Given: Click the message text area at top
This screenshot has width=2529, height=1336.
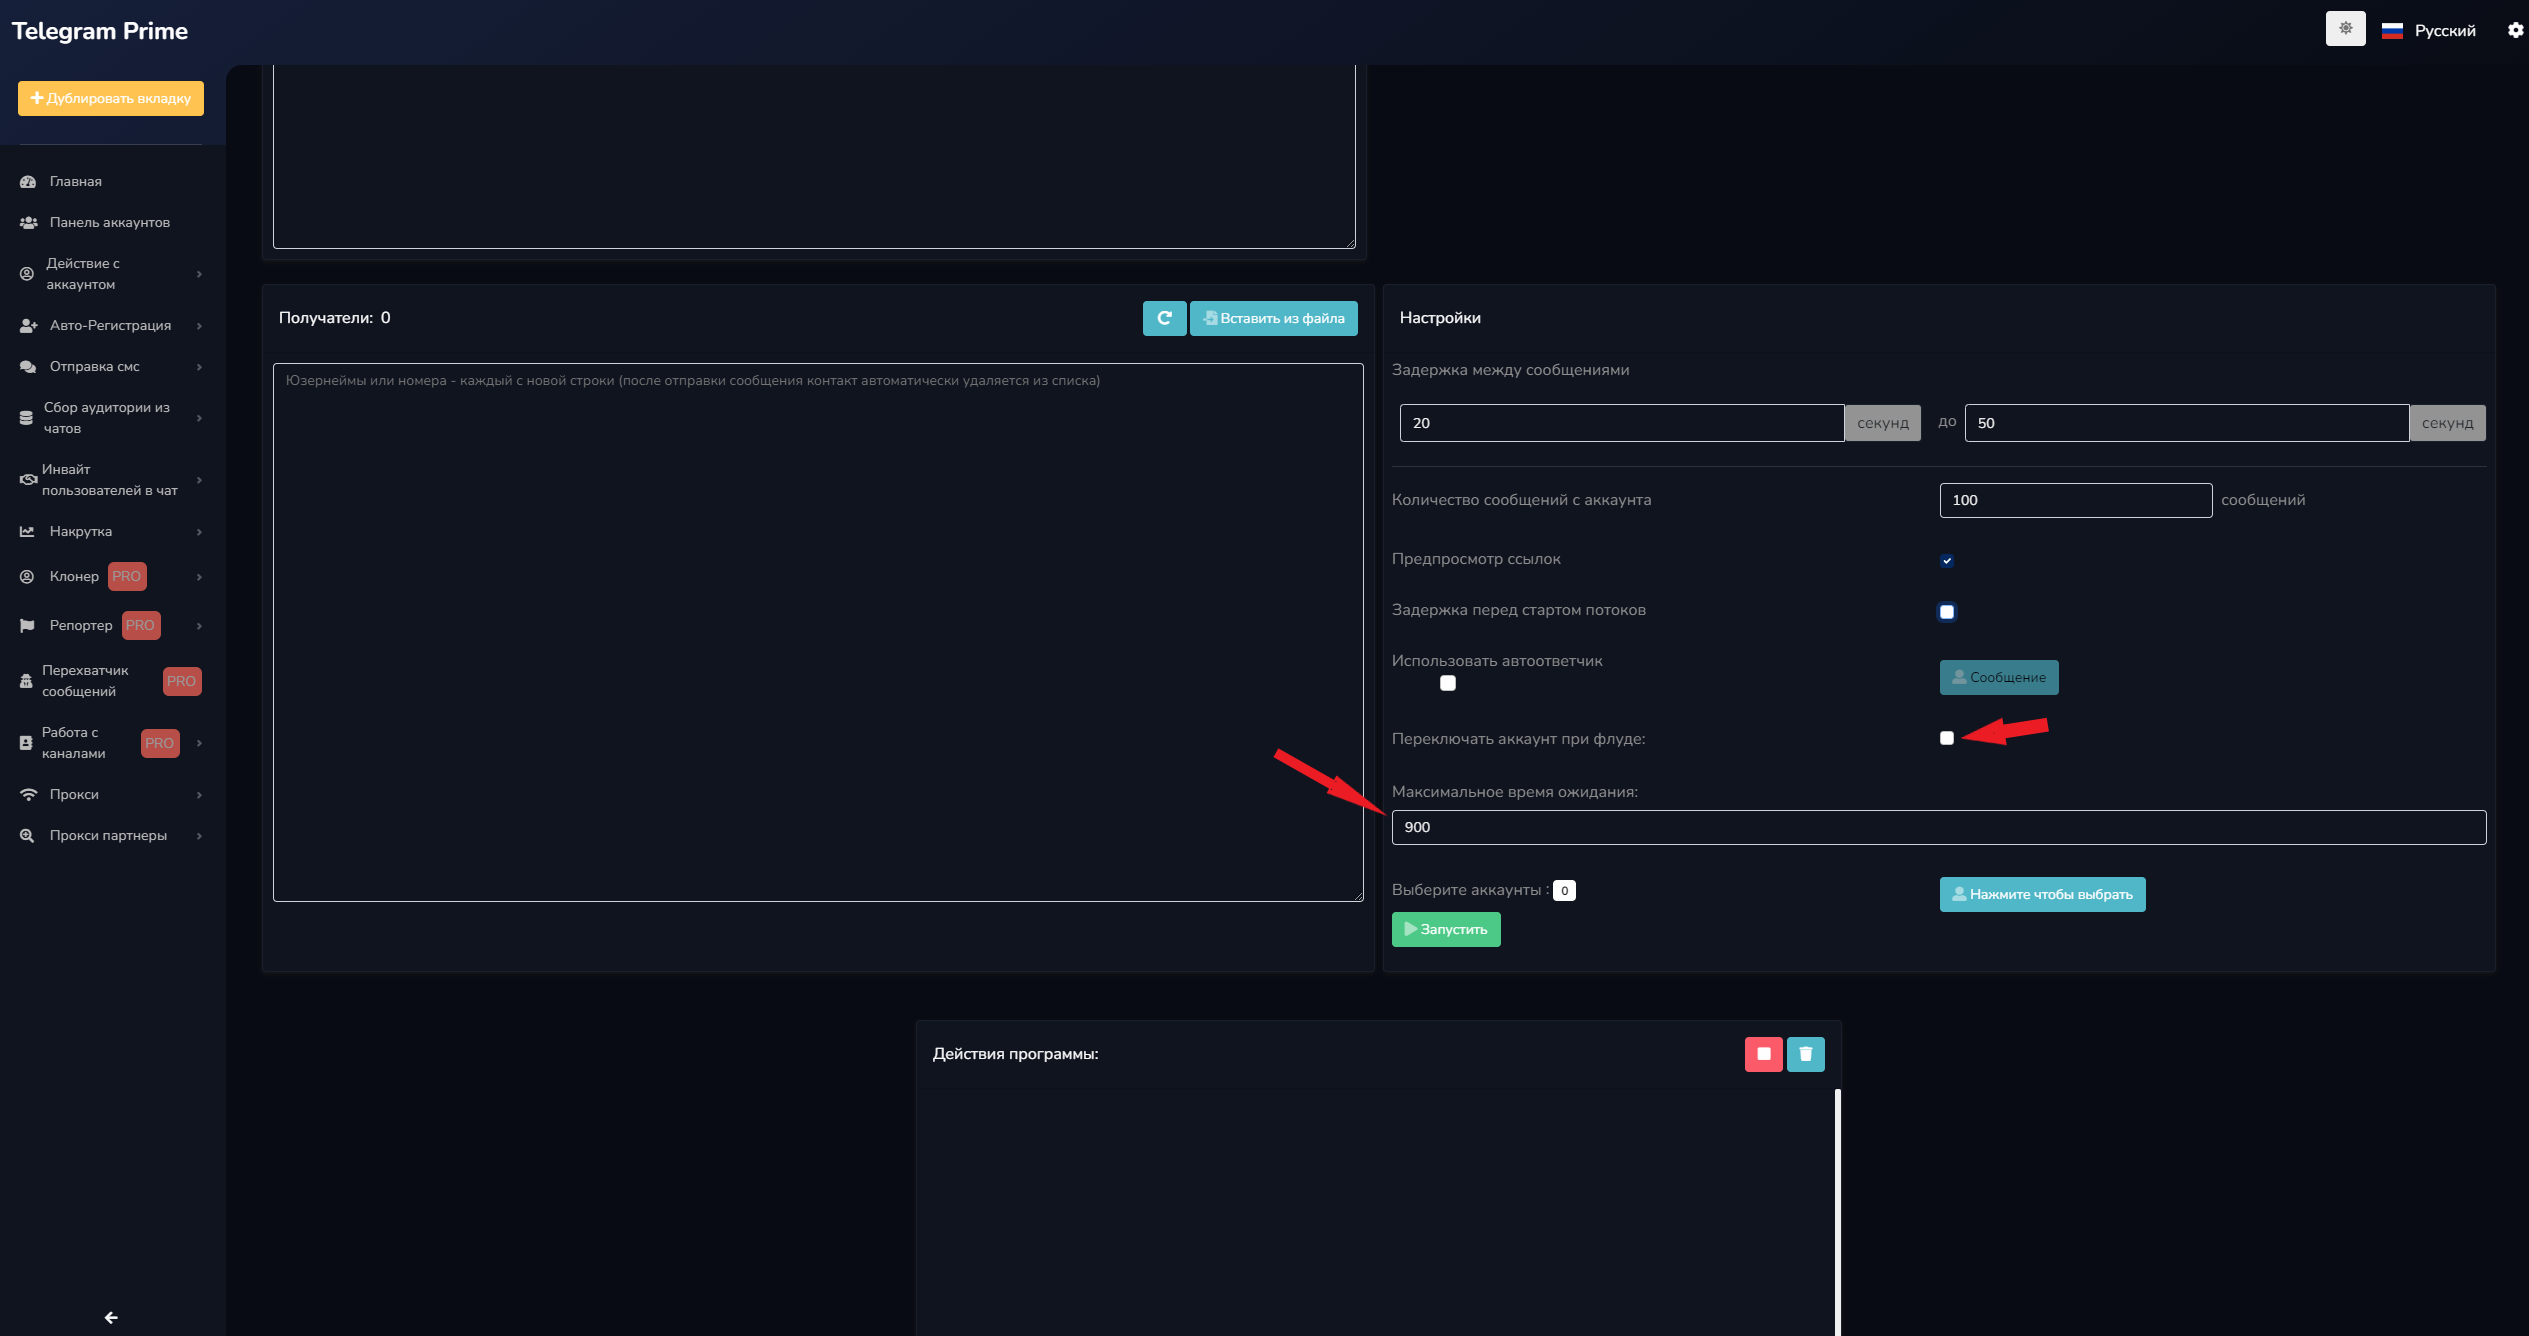Looking at the screenshot, I should click(x=814, y=157).
